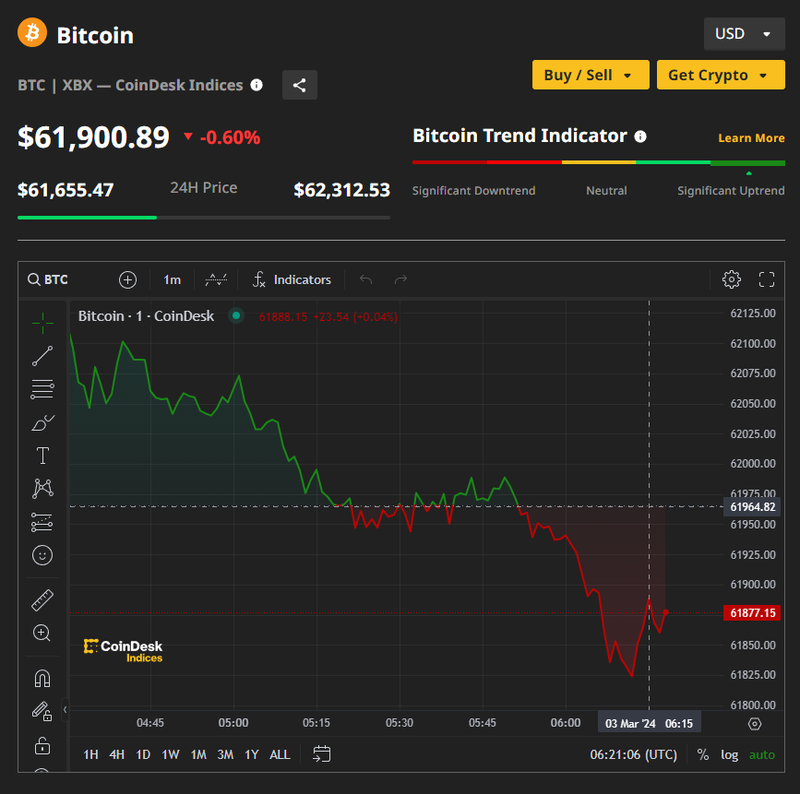Toggle auto scale on chart
Image resolution: width=800 pixels, height=794 pixels.
coord(762,754)
